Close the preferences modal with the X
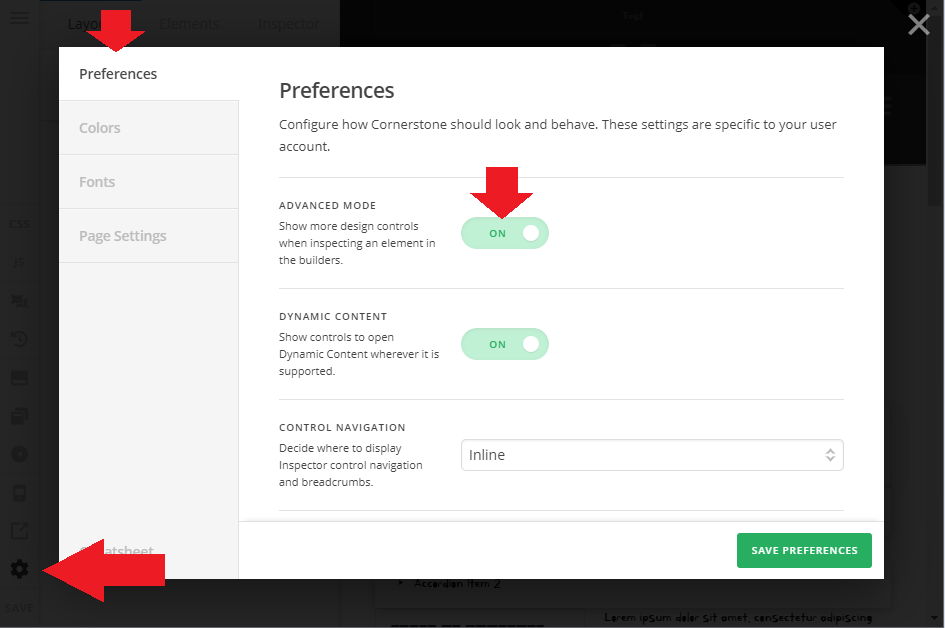Image resolution: width=945 pixels, height=628 pixels. [x=918, y=25]
